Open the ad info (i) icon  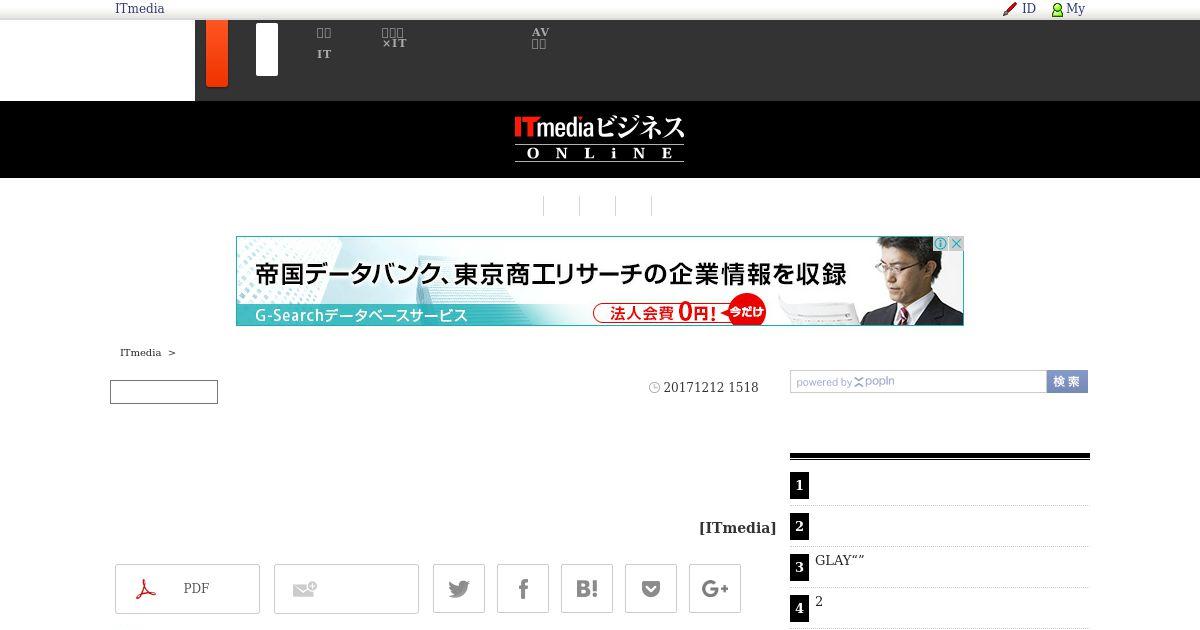941,244
